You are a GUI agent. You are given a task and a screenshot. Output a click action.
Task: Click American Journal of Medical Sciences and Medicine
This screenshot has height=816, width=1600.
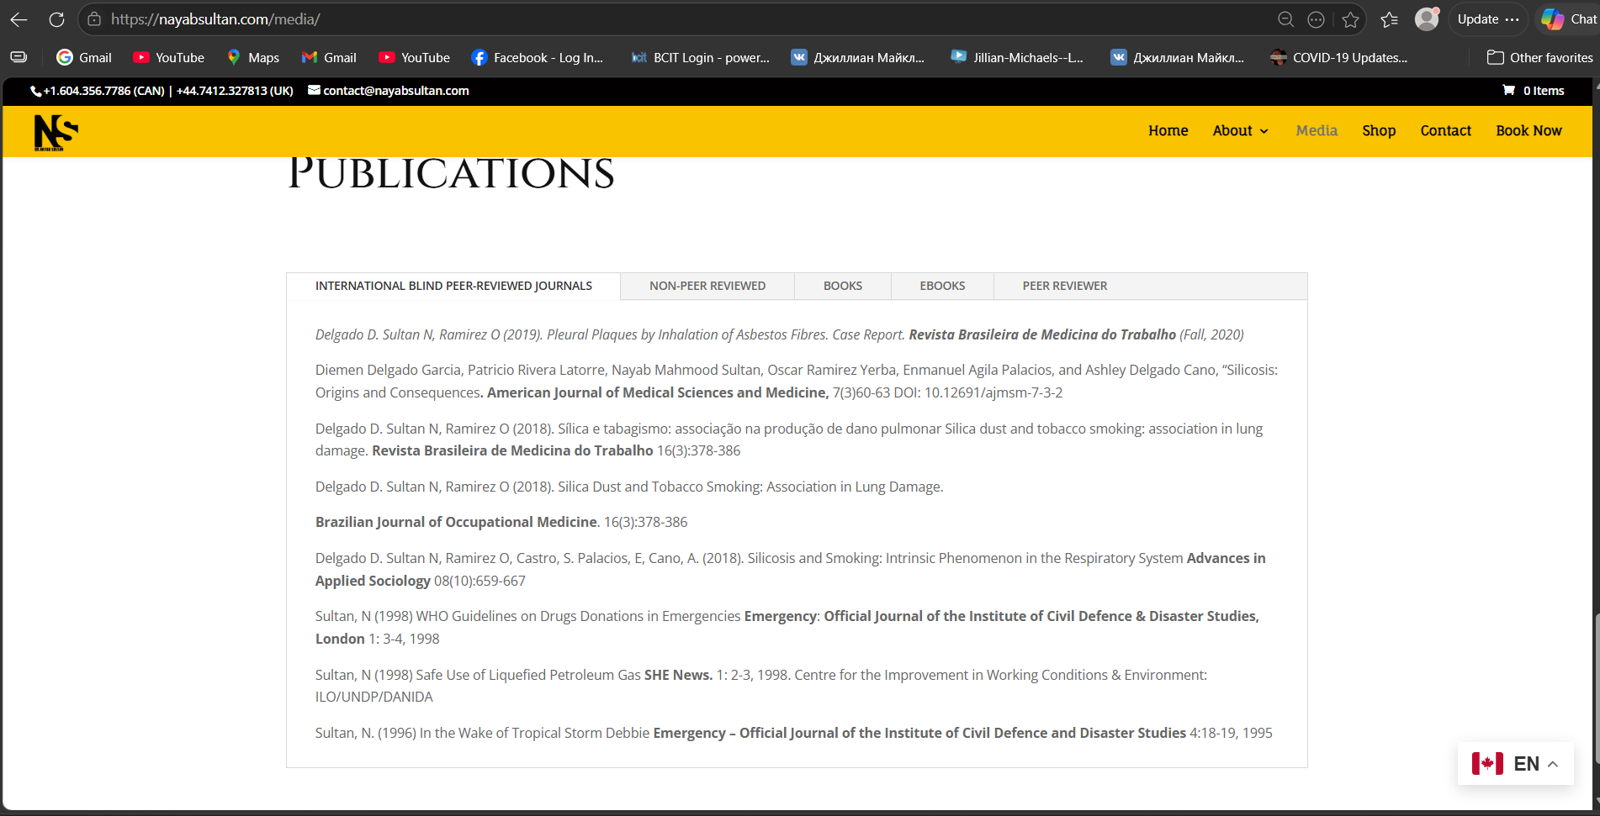click(x=657, y=393)
